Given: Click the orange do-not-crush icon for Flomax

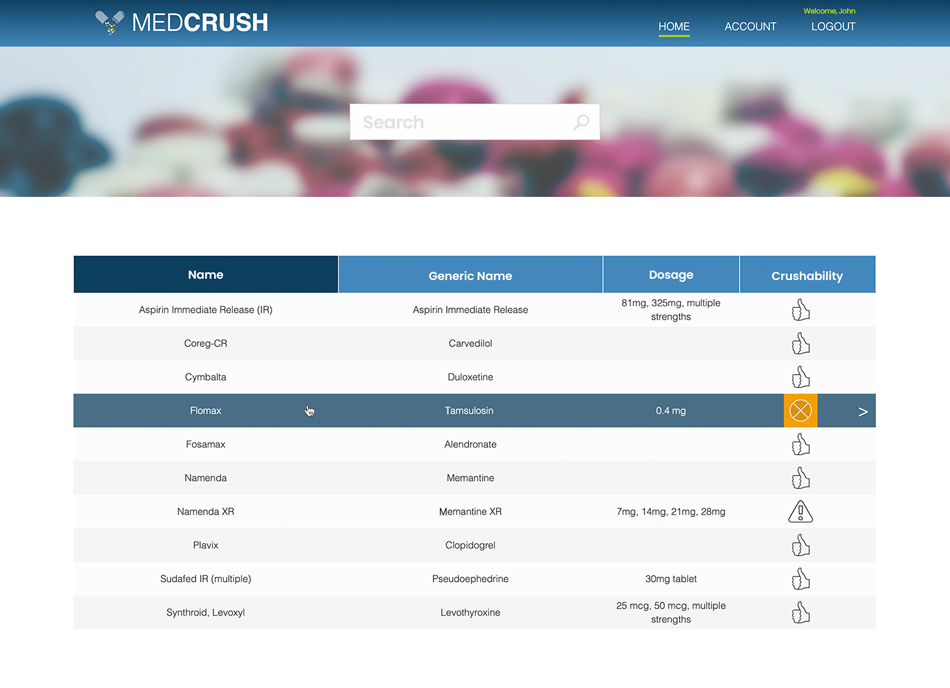Looking at the screenshot, I should [x=800, y=411].
